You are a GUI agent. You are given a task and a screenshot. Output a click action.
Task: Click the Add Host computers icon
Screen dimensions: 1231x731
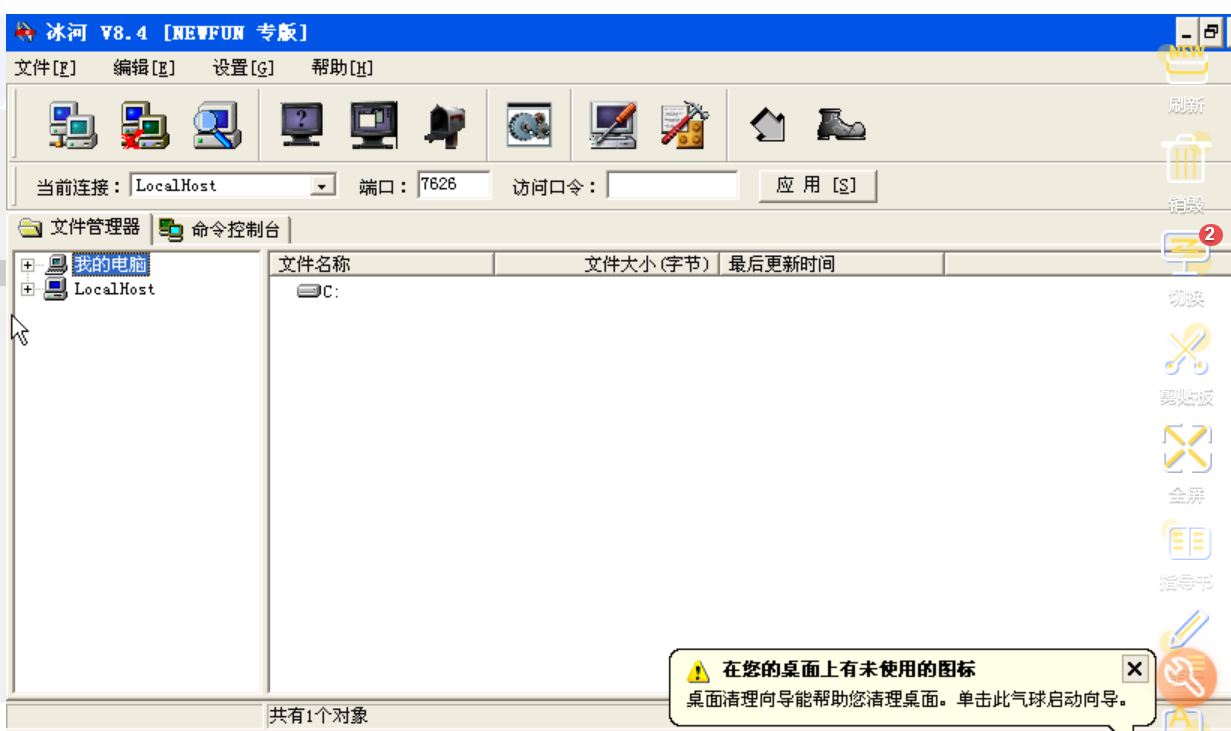coord(73,126)
